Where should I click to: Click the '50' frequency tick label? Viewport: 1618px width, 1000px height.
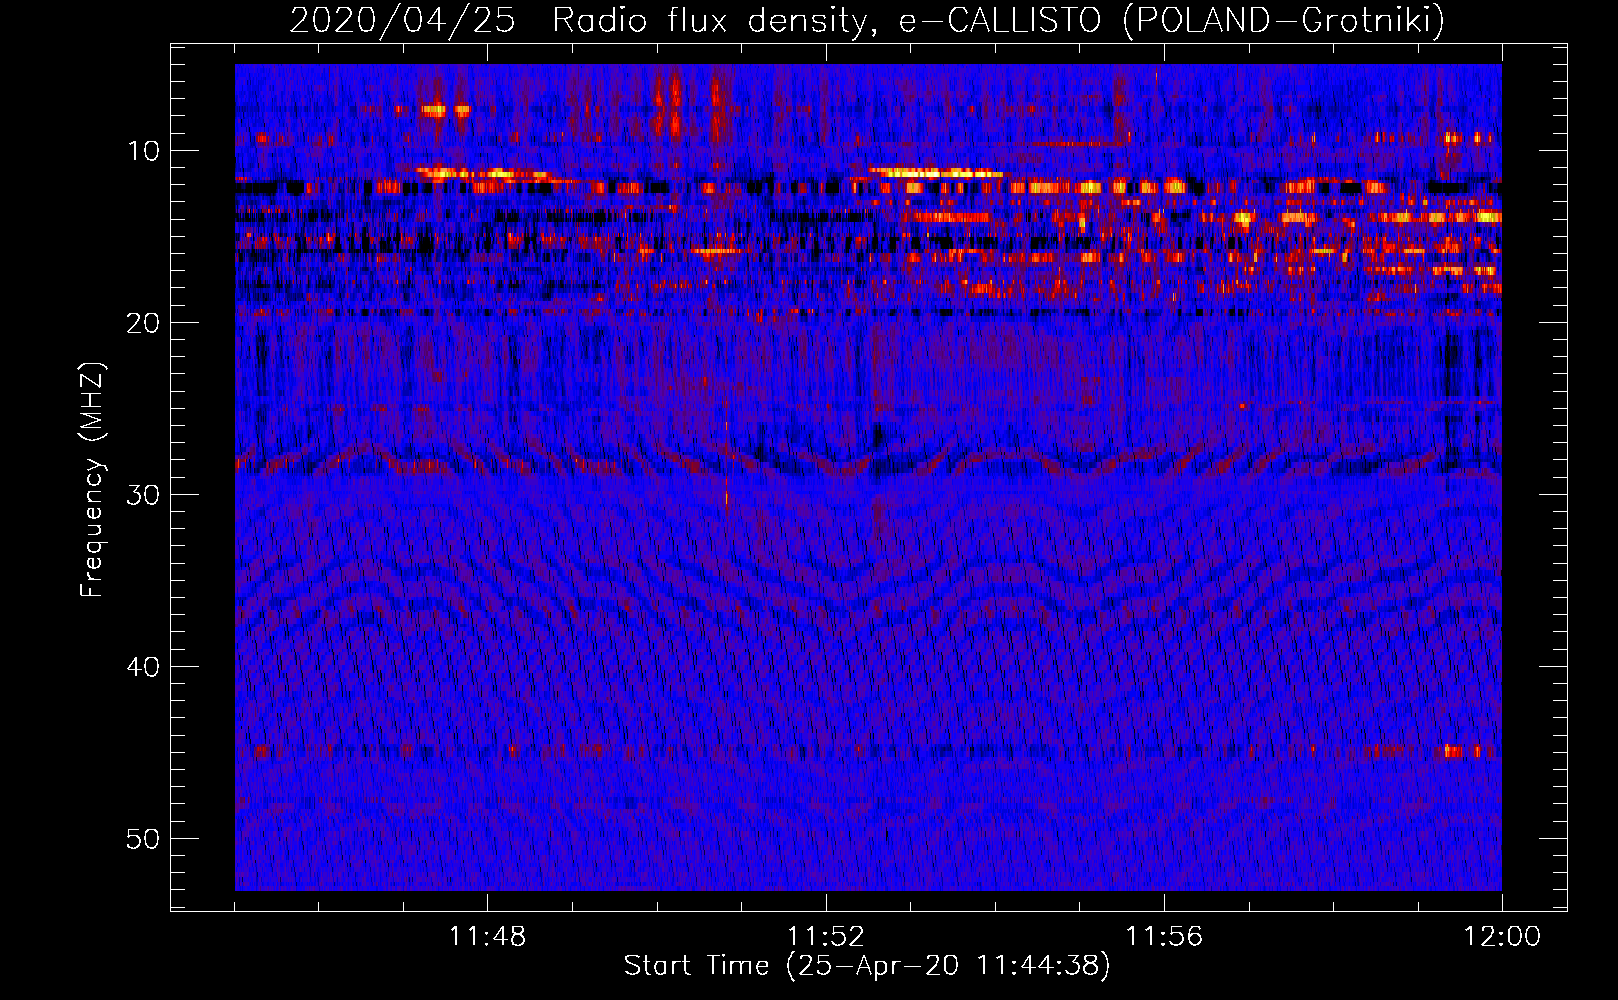tap(144, 839)
